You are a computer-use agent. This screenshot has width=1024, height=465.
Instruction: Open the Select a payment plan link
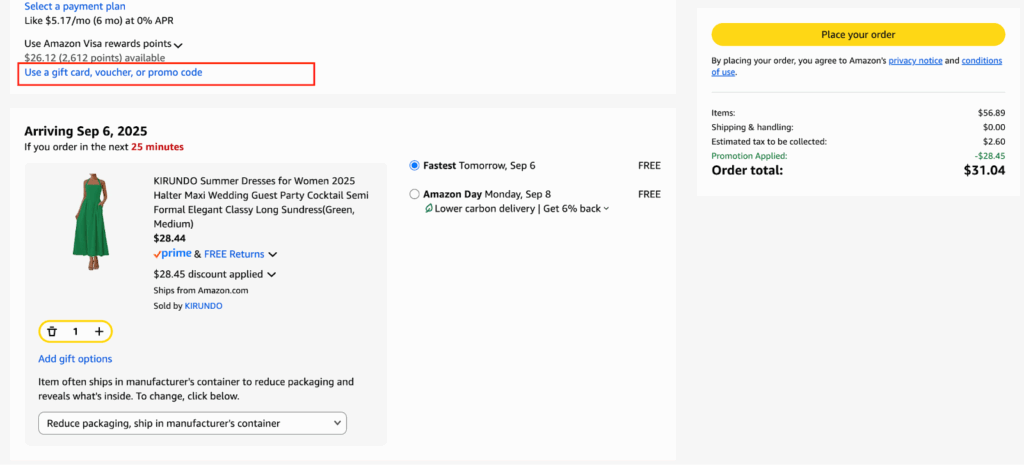point(75,6)
